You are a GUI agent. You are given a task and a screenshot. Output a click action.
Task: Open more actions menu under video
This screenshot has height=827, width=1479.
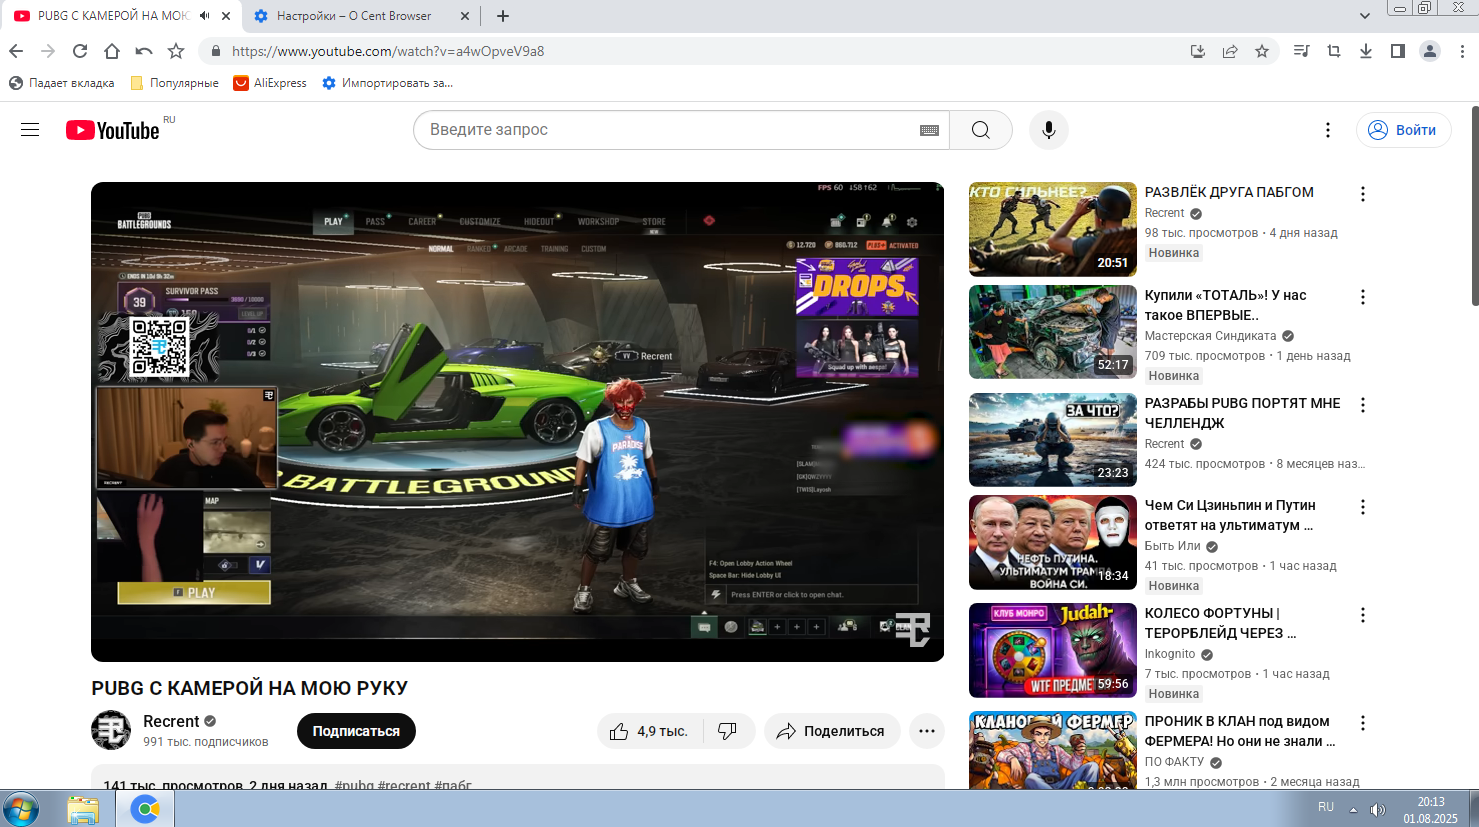pos(927,731)
